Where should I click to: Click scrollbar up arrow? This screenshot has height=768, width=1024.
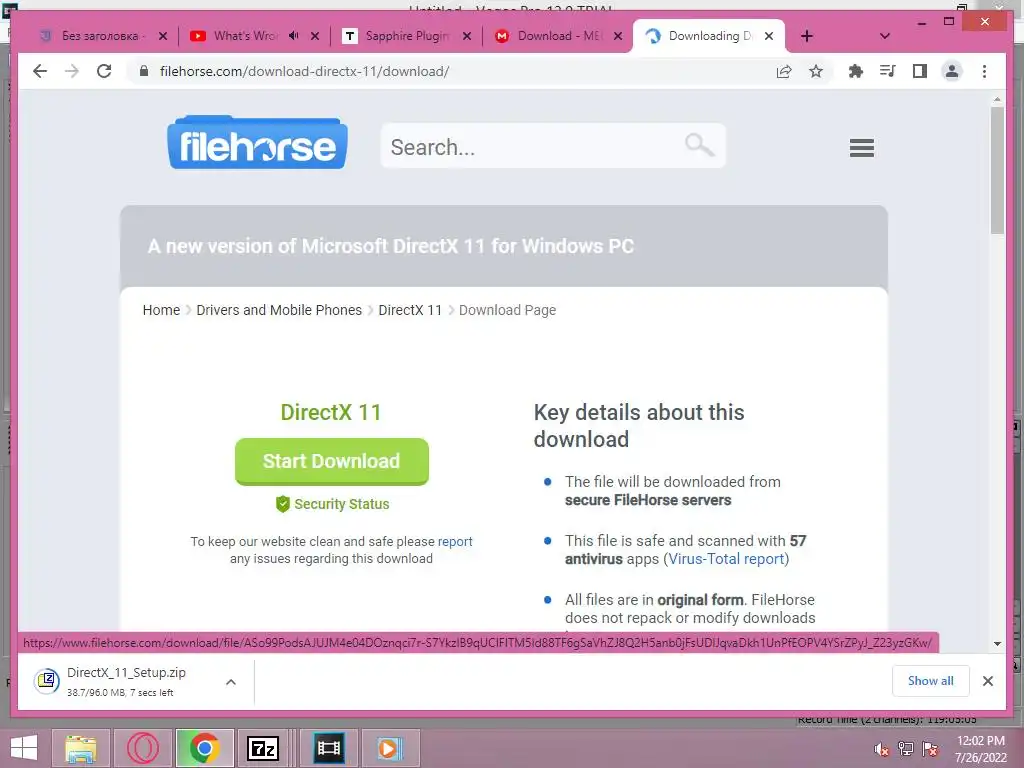pyautogui.click(x=997, y=99)
